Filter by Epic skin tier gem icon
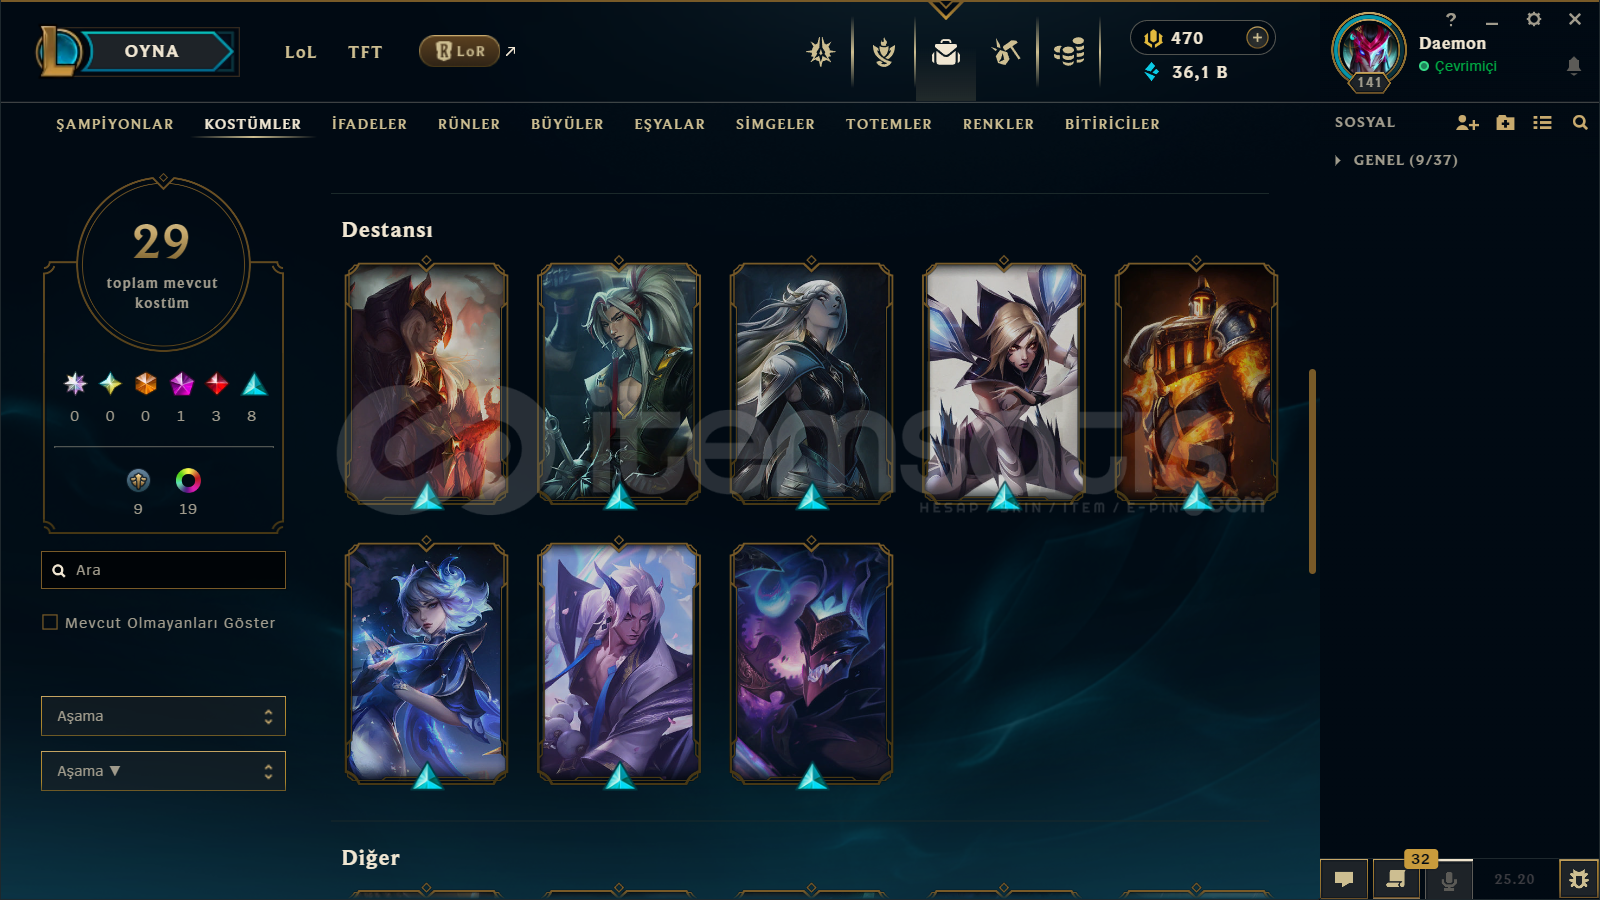Screen dimensions: 1600x900 coord(255,384)
